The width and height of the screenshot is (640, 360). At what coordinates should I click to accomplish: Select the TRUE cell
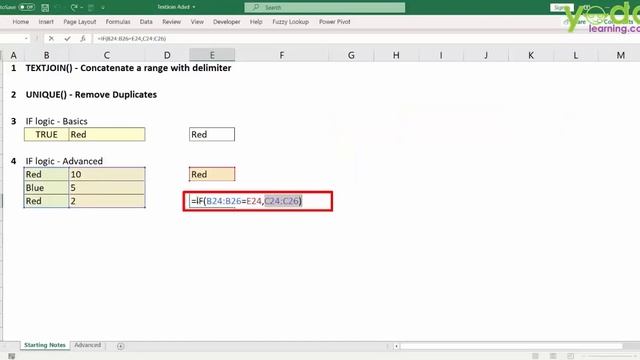coord(47,134)
